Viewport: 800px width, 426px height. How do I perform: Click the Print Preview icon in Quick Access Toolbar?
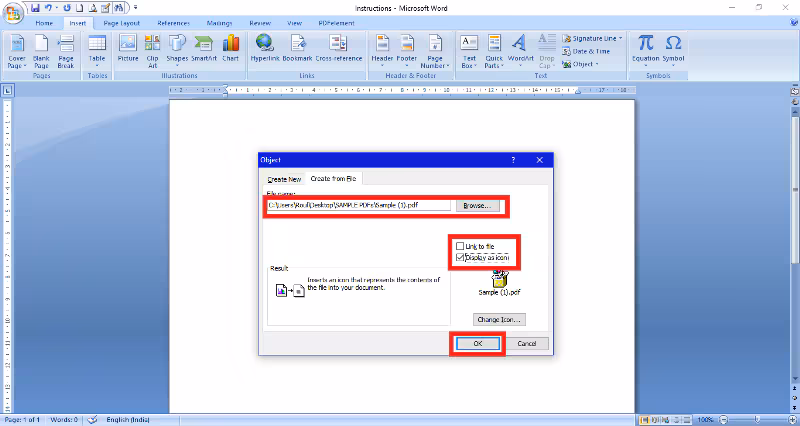[x=93, y=8]
